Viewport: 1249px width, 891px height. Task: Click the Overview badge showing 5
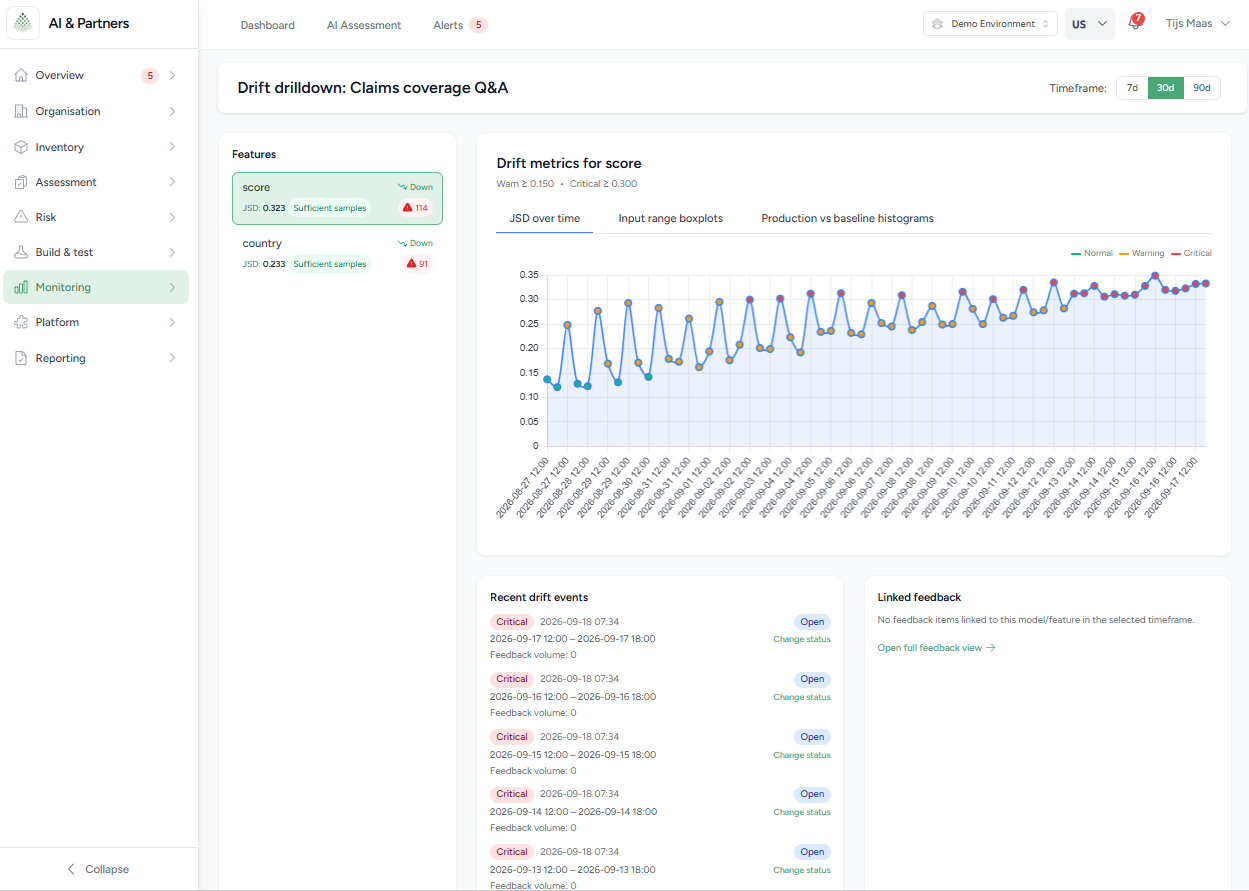coord(150,75)
